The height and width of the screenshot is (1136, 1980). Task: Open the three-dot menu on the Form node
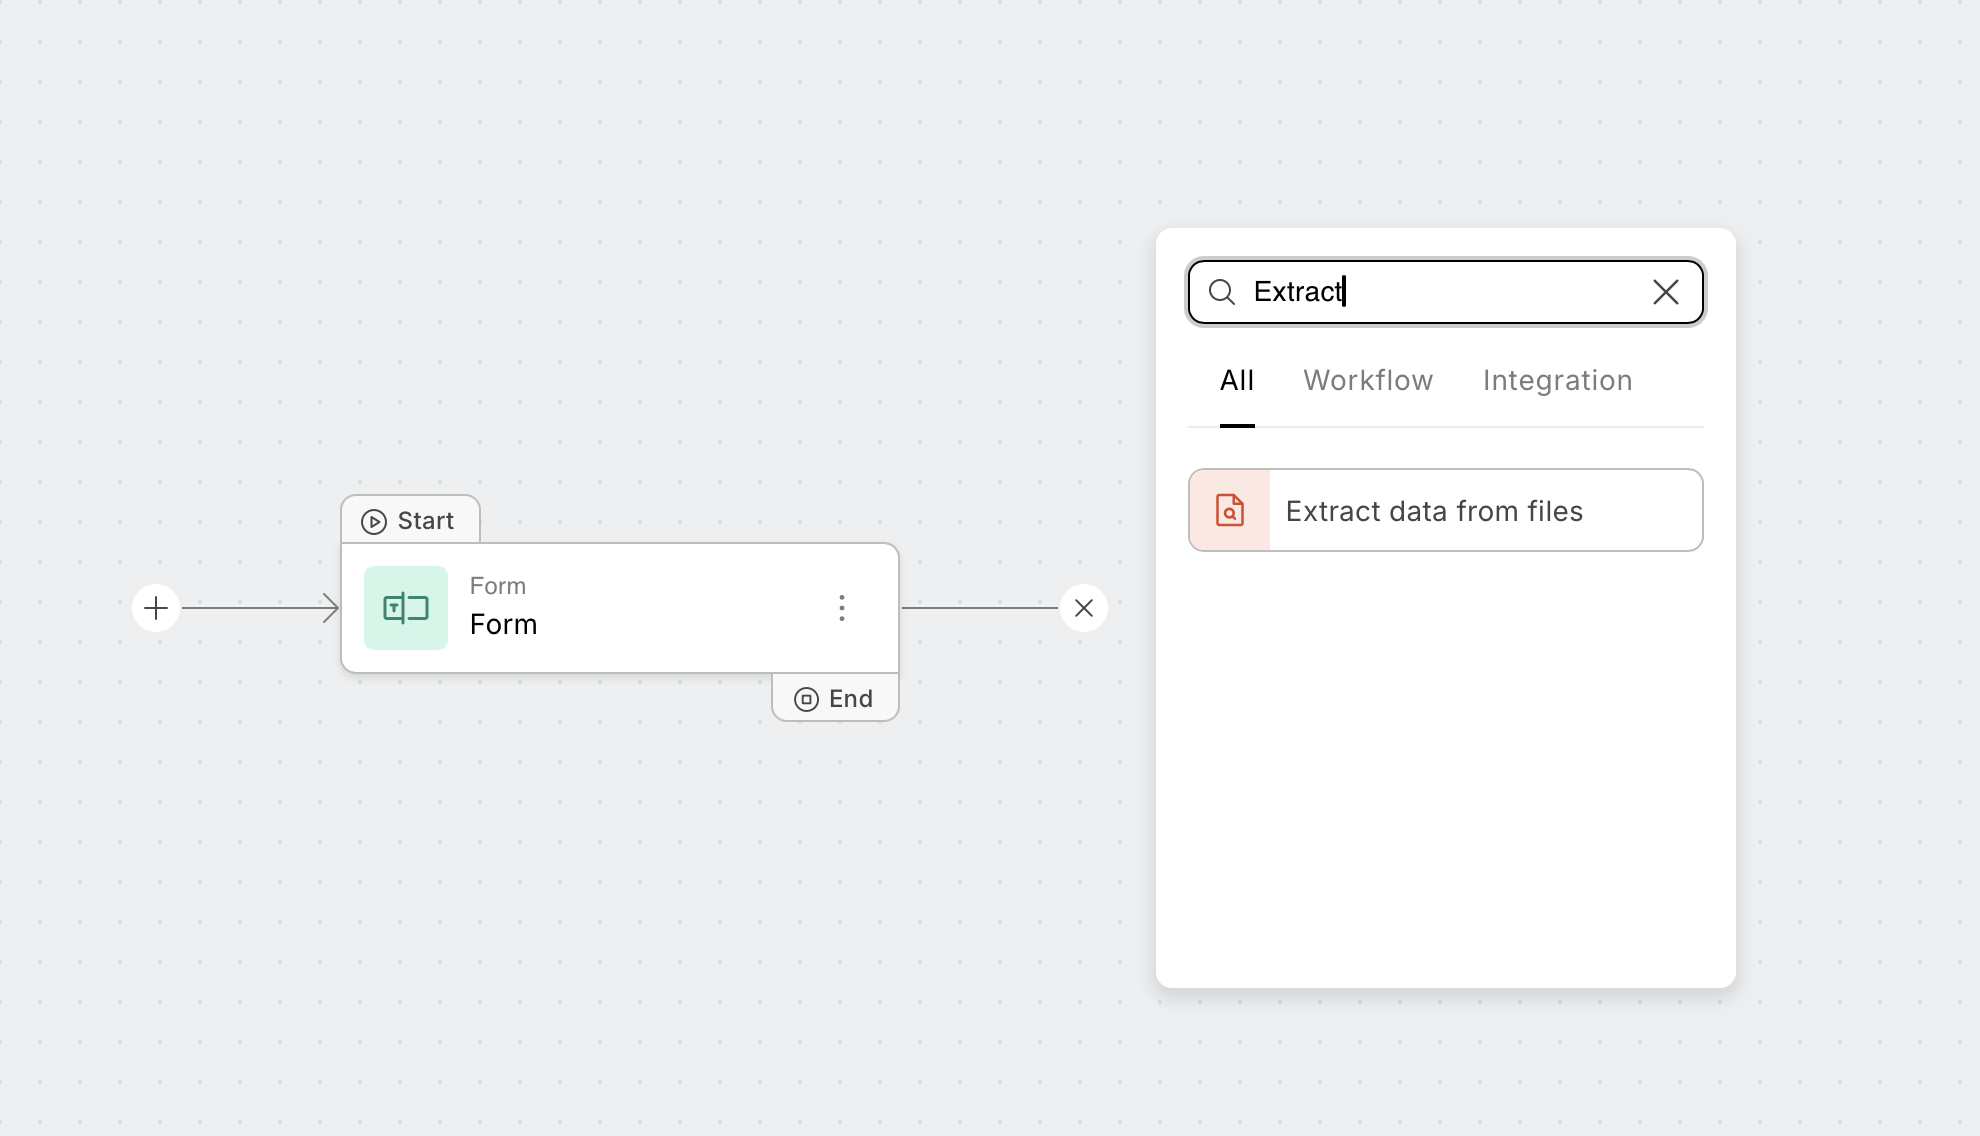click(842, 608)
